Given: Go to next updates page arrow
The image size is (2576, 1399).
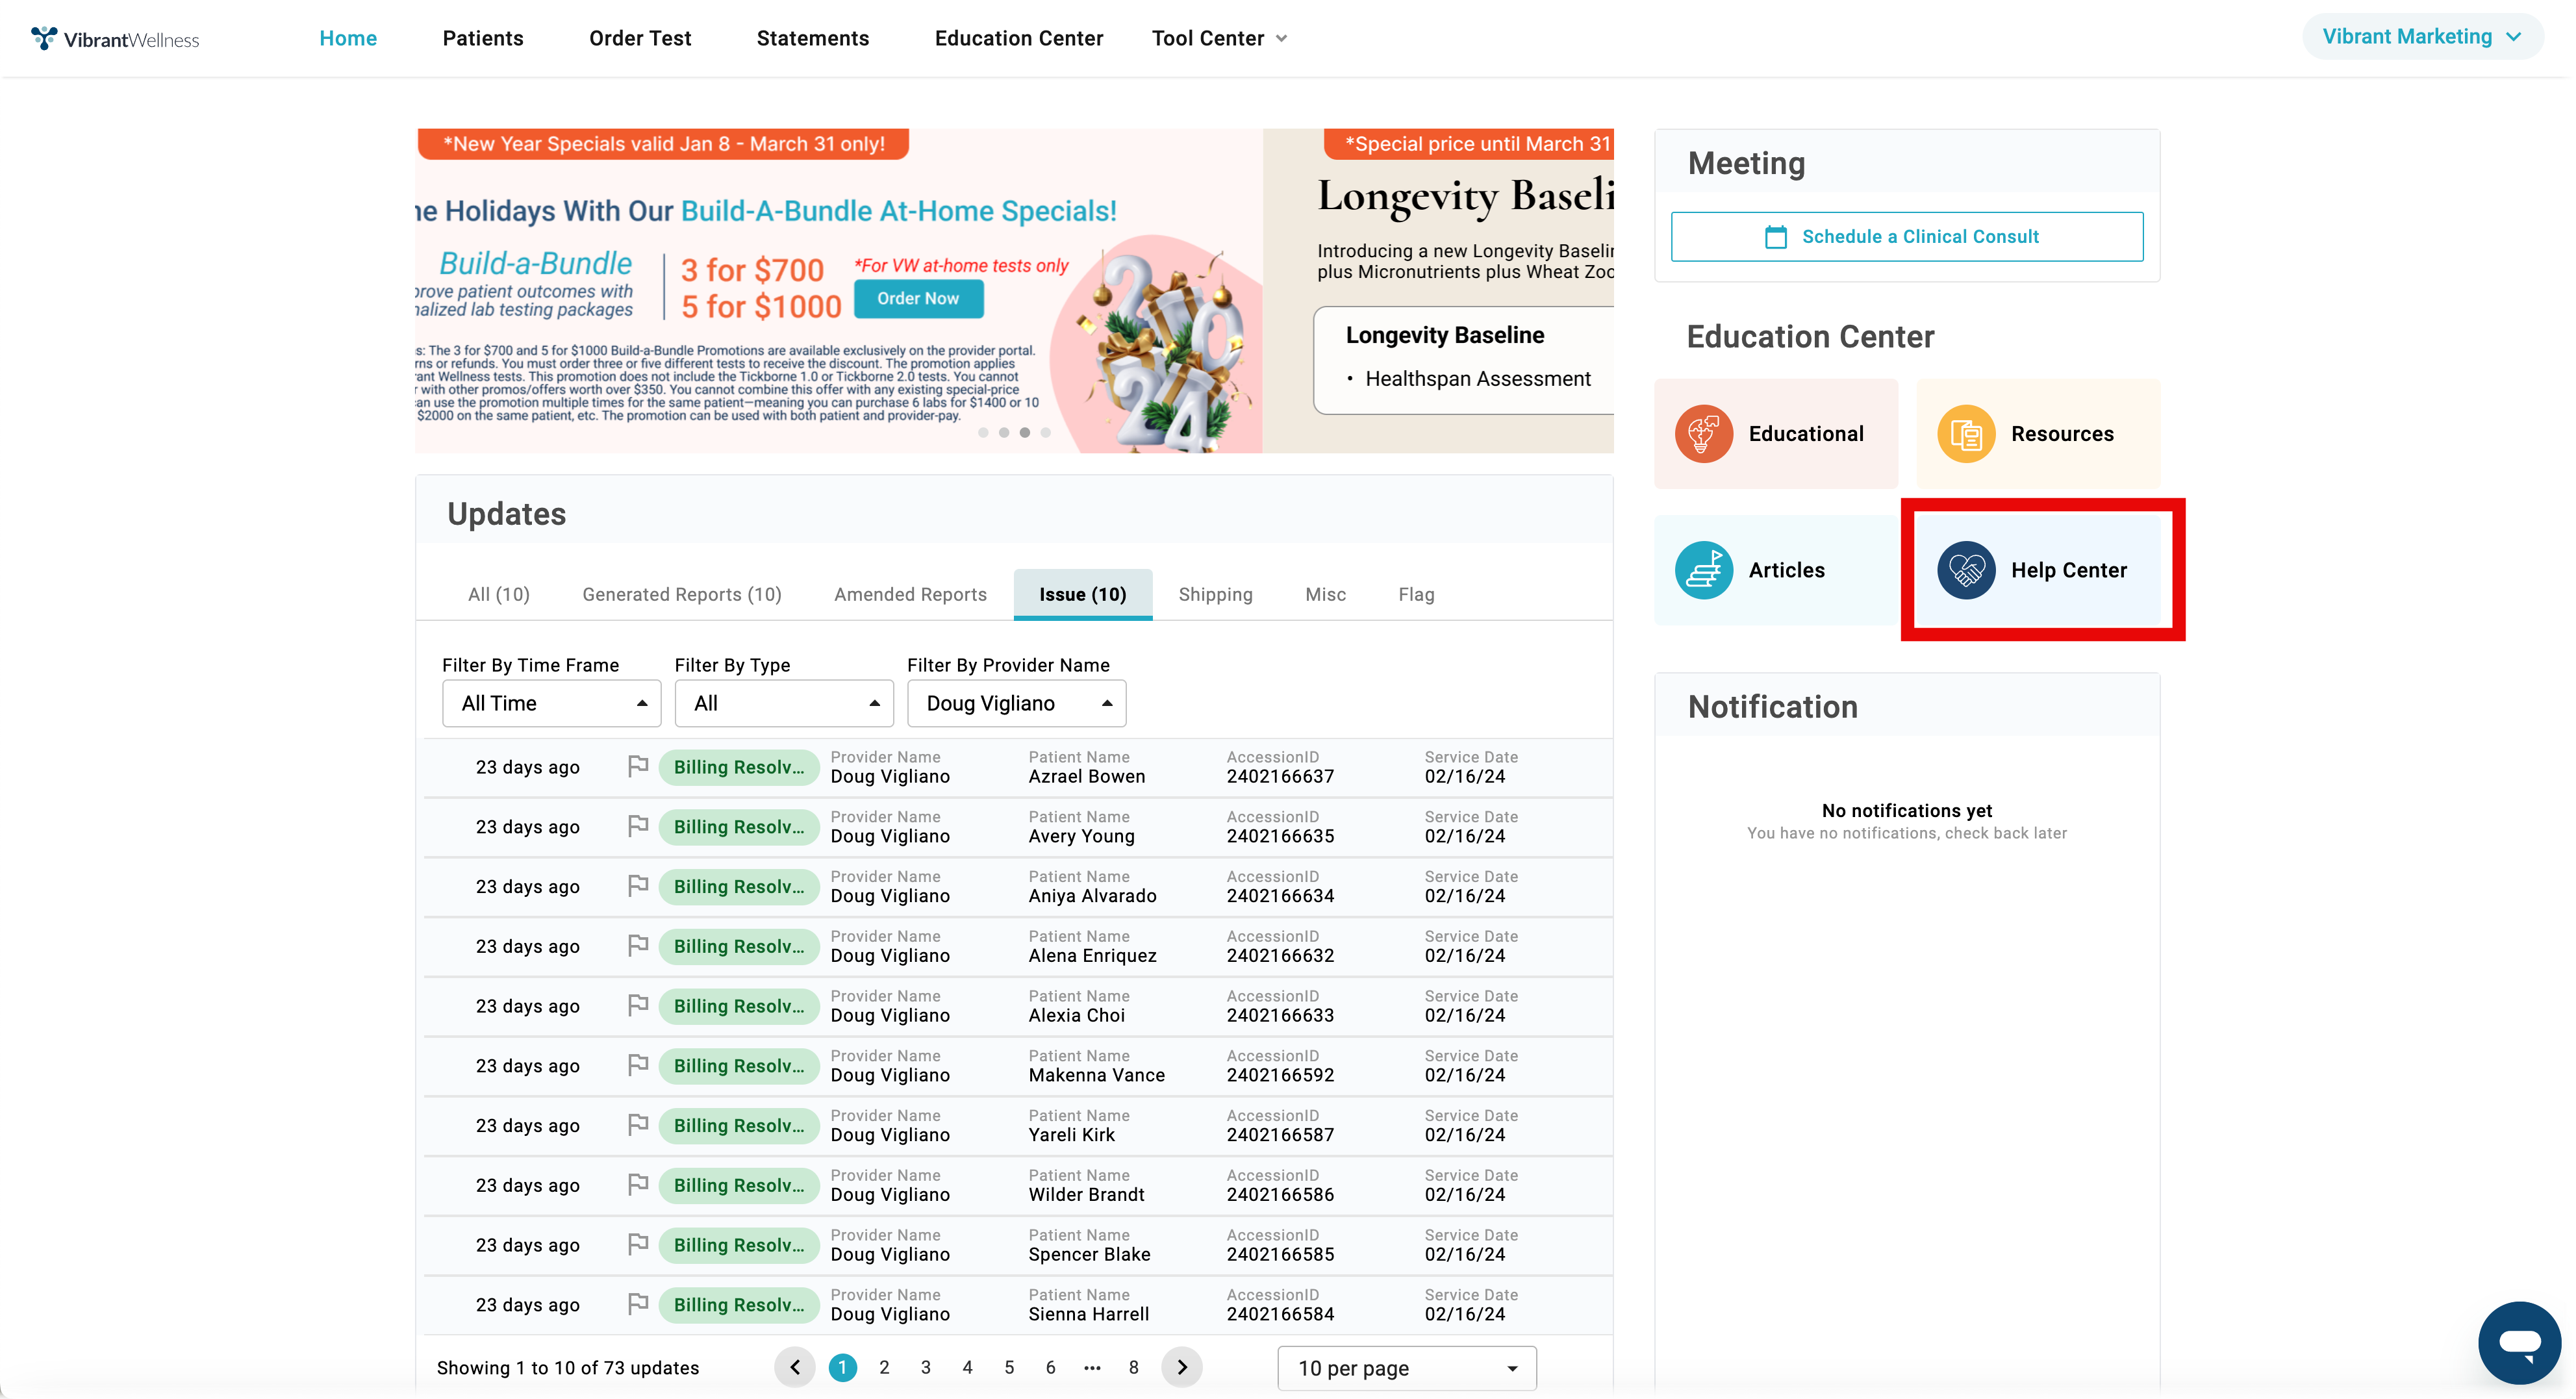Looking at the screenshot, I should pyautogui.click(x=1182, y=1367).
